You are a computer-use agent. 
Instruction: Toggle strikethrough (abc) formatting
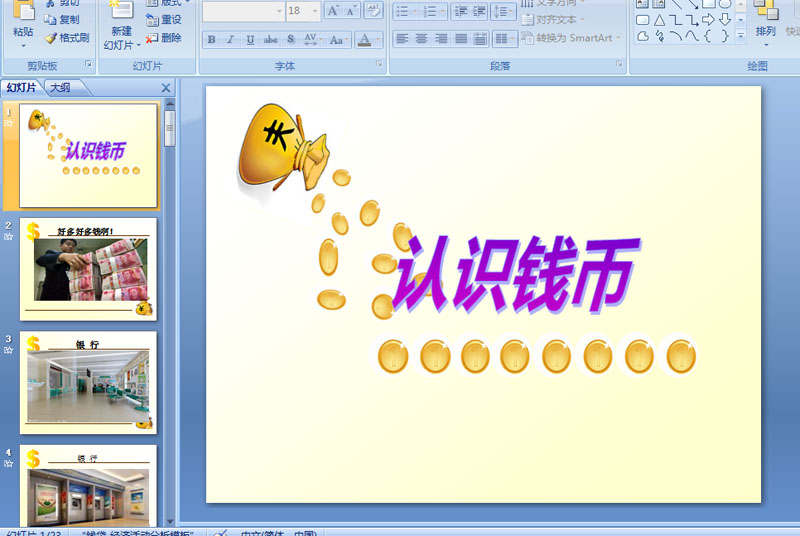click(270, 39)
